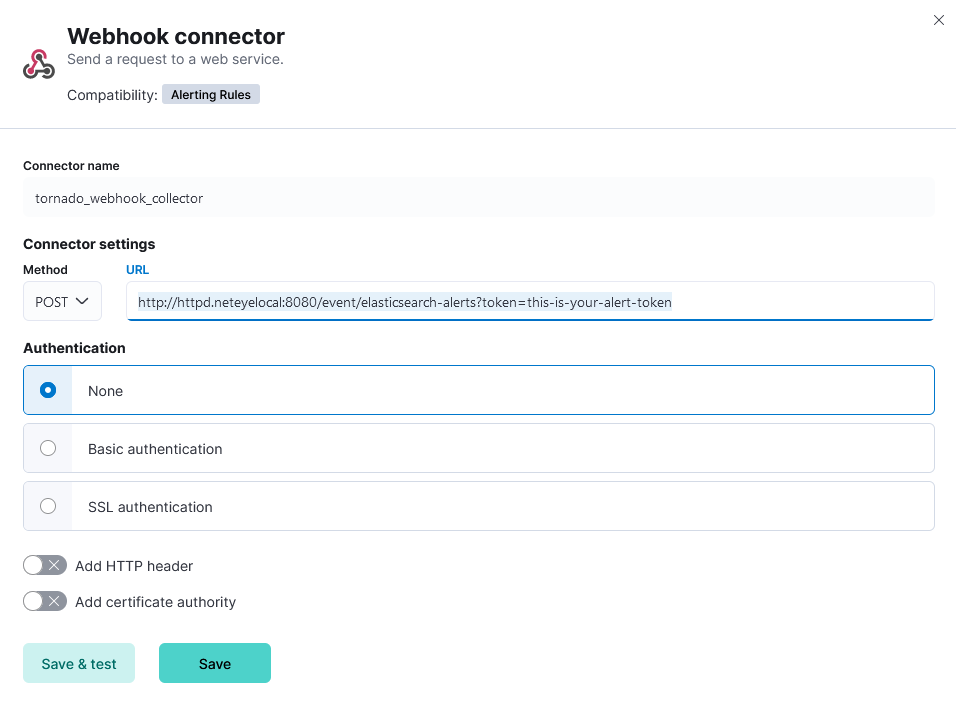
Task: Click the SSL authentication label text
Action: click(x=150, y=507)
